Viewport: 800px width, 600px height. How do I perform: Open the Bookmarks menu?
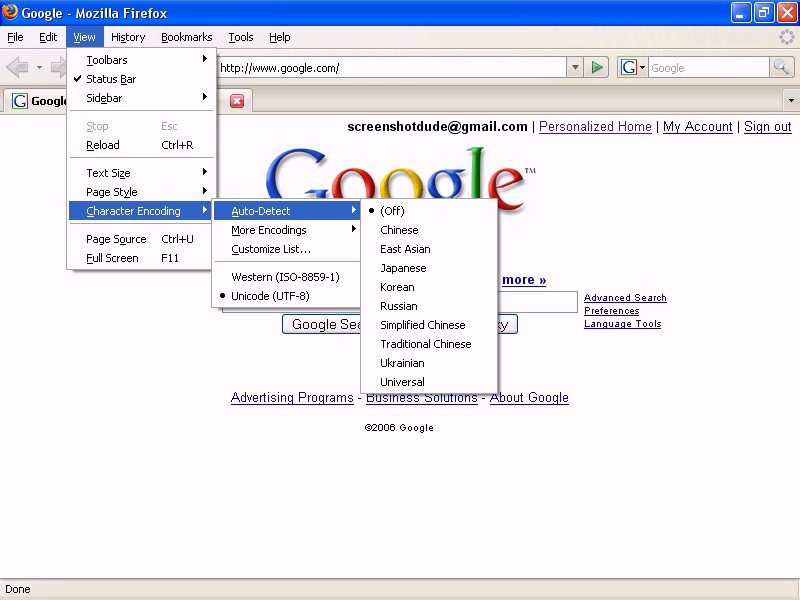click(x=186, y=37)
